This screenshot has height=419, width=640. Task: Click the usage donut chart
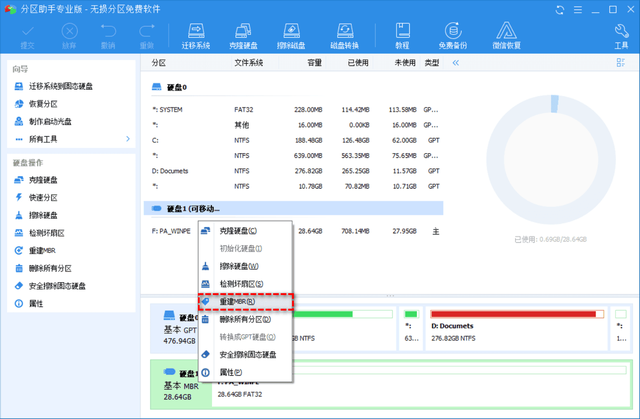click(551, 160)
